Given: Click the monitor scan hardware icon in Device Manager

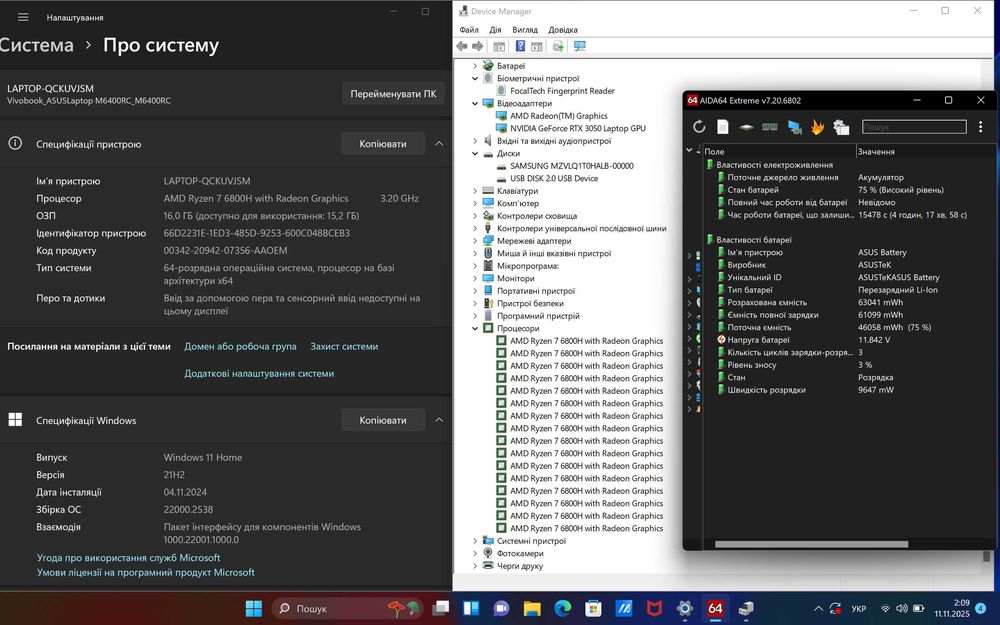Looking at the screenshot, I should [580, 46].
